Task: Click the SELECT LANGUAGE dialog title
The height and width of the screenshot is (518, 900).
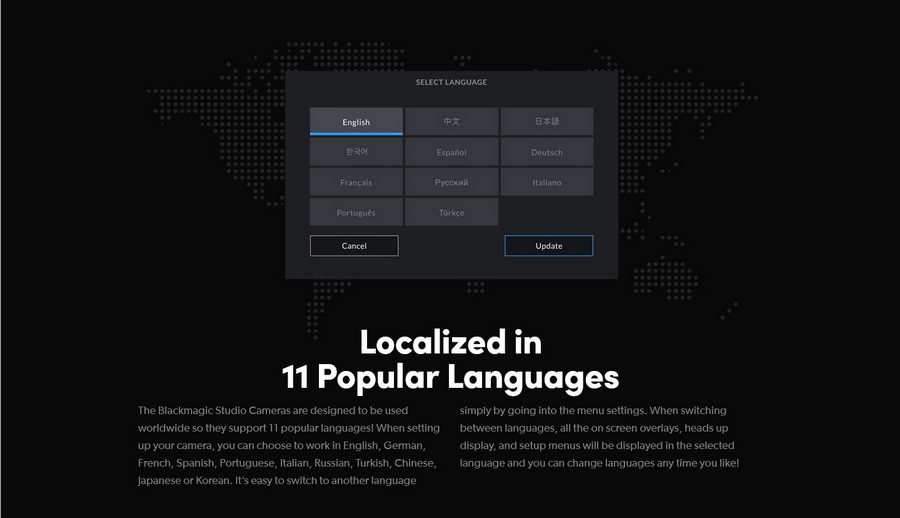Action: click(451, 82)
